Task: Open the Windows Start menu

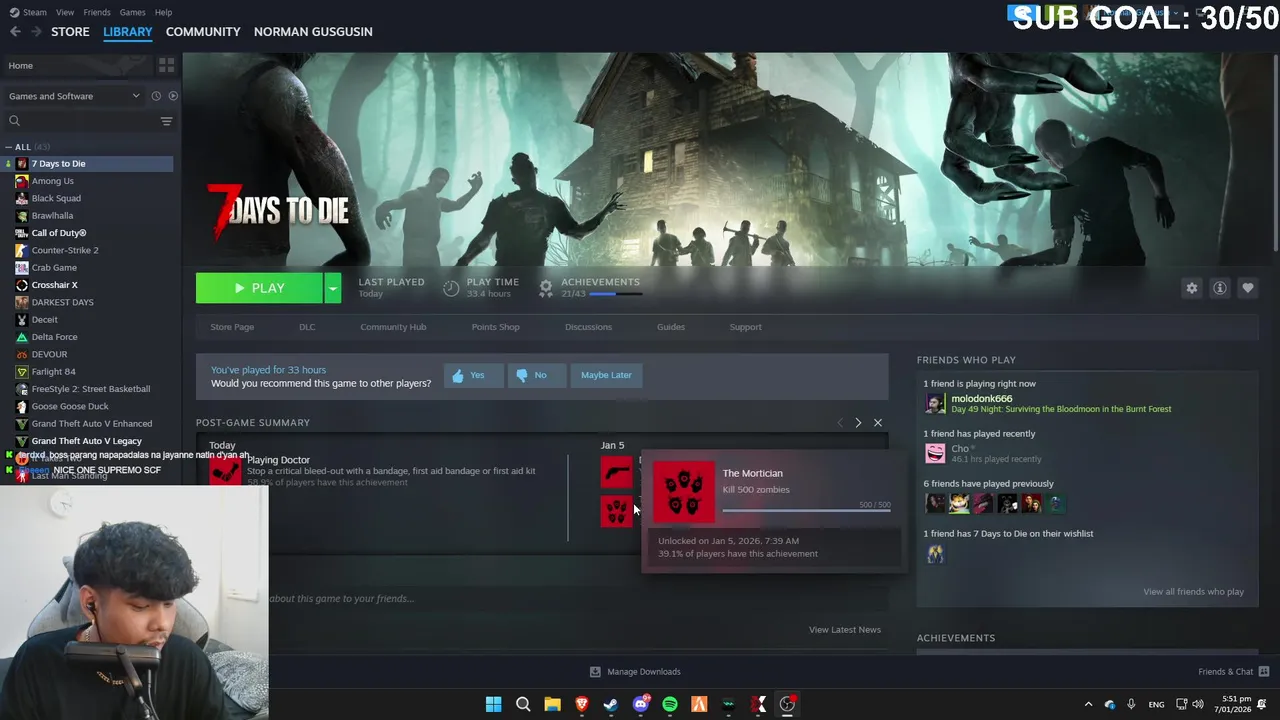Action: point(493,704)
